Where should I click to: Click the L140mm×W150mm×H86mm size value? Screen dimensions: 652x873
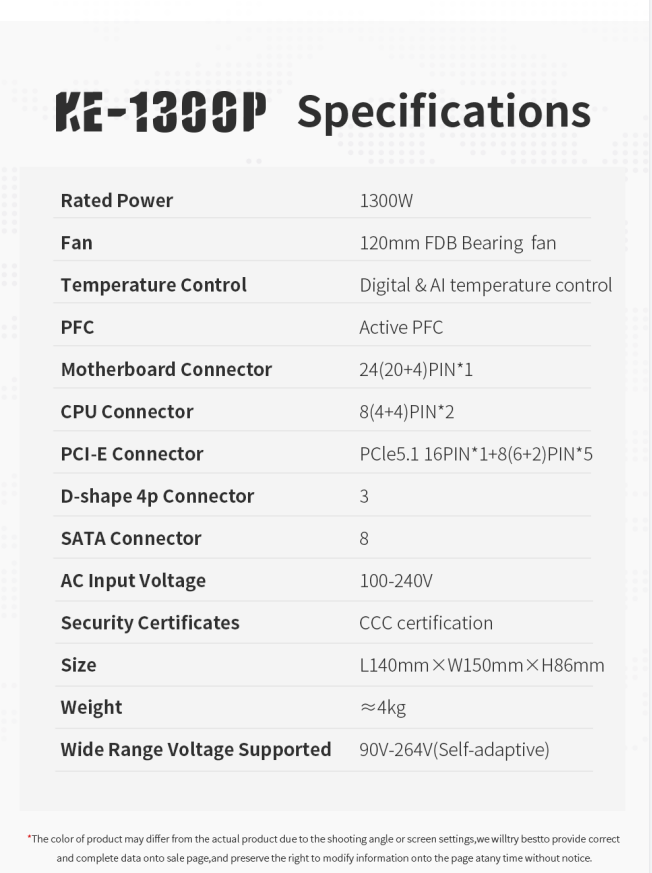pyautogui.click(x=482, y=665)
